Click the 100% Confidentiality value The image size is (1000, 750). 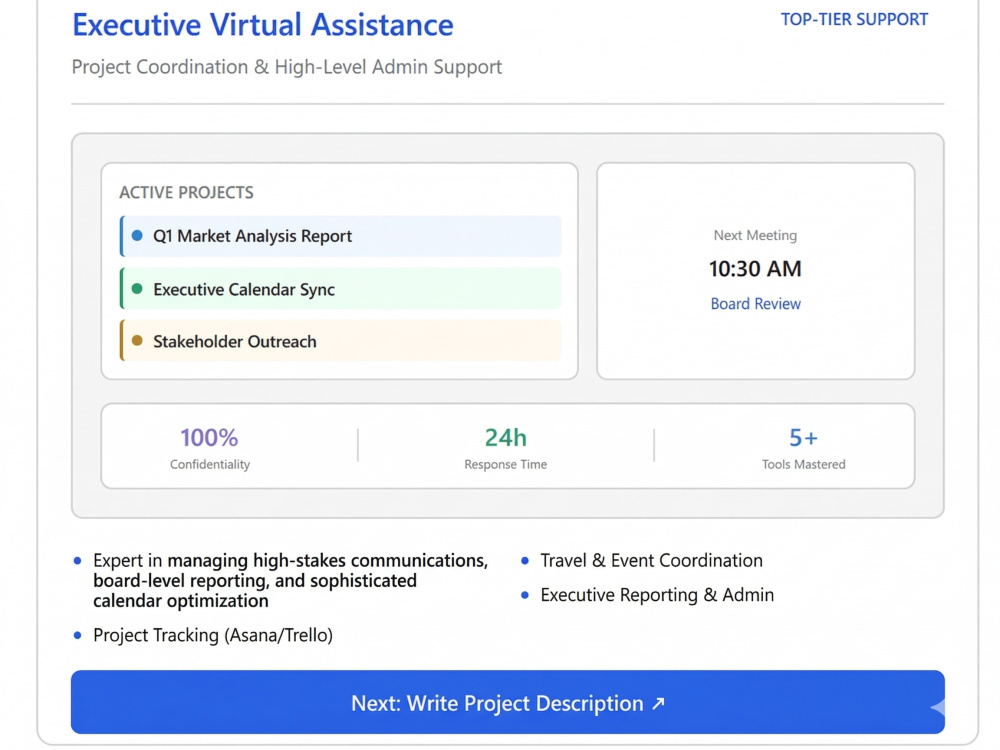209,438
